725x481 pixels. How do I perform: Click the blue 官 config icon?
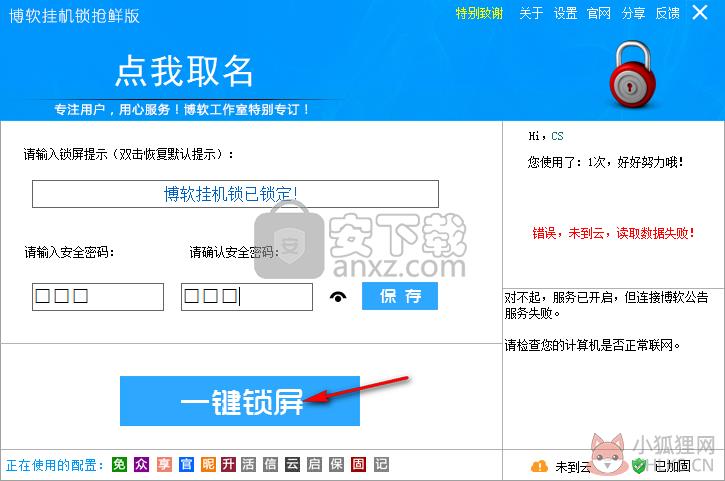(x=186, y=464)
